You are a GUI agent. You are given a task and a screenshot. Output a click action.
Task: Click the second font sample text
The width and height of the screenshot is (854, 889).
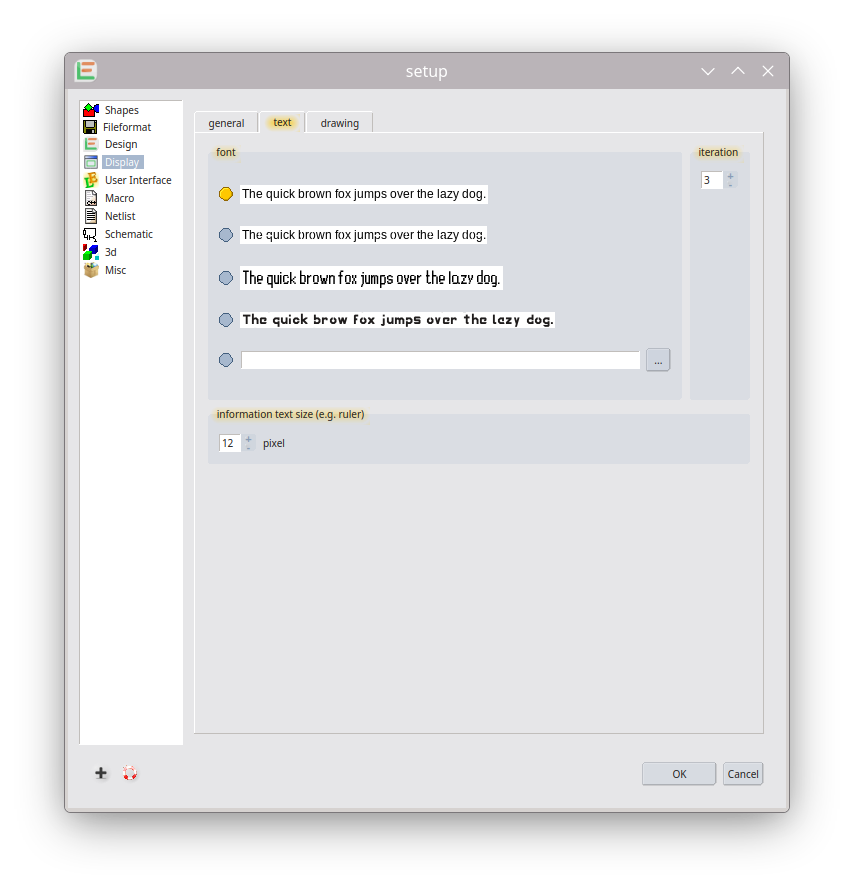click(363, 235)
